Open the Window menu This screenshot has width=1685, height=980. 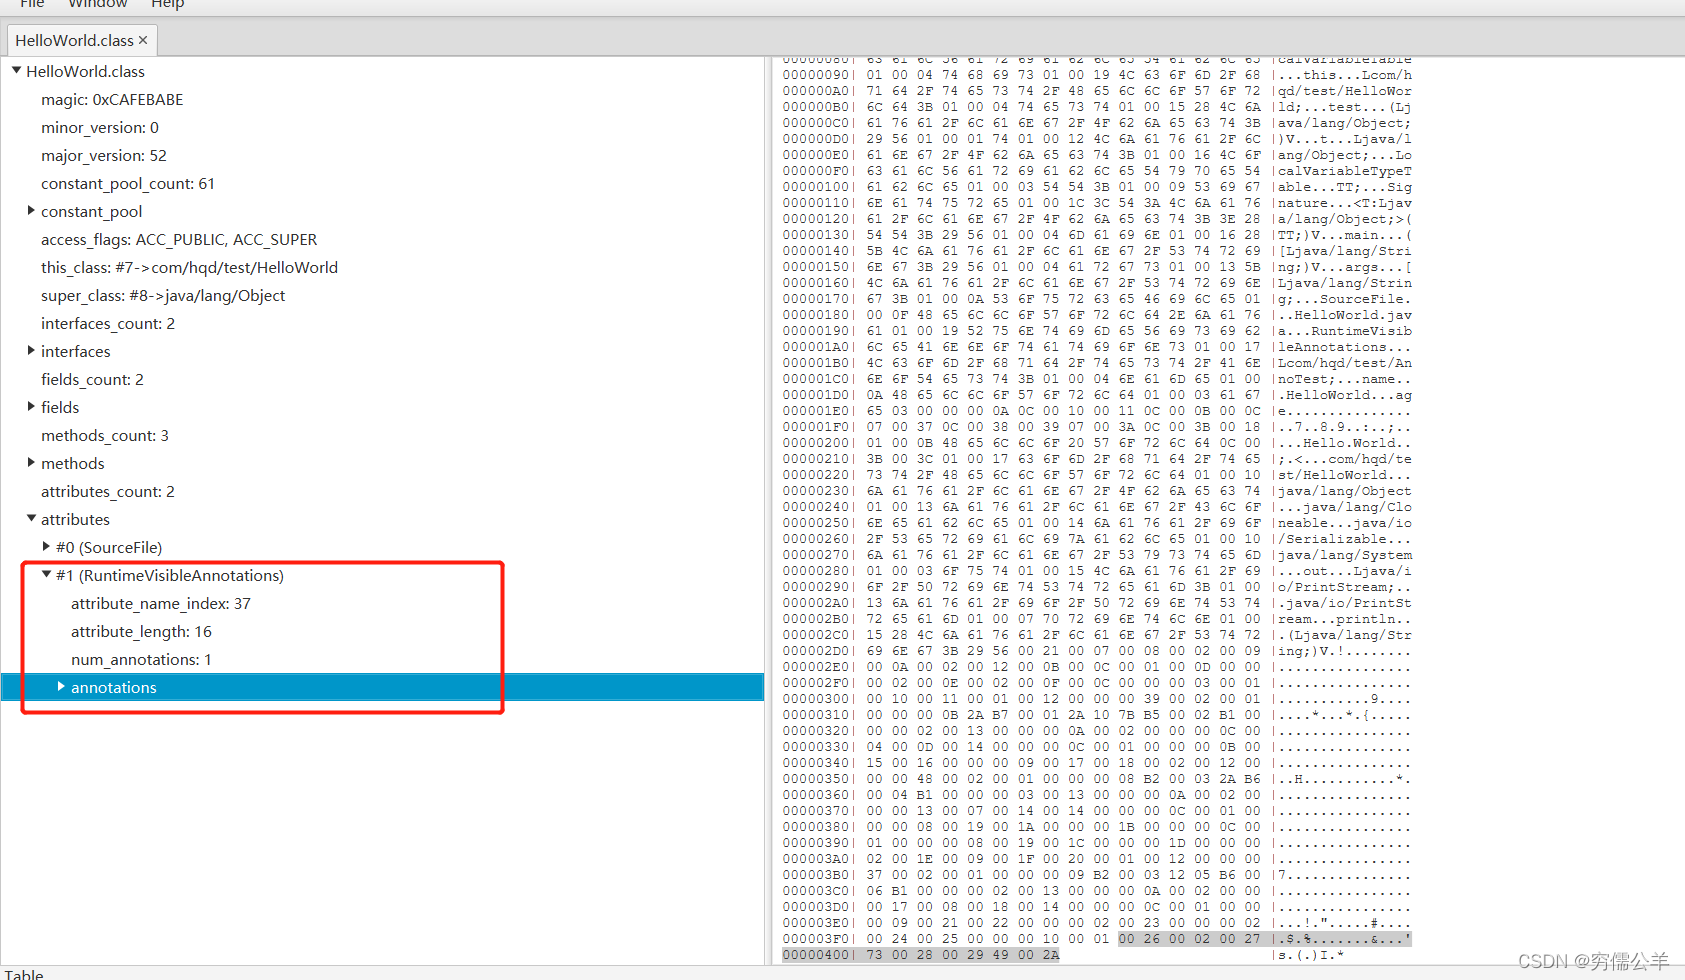click(97, 4)
